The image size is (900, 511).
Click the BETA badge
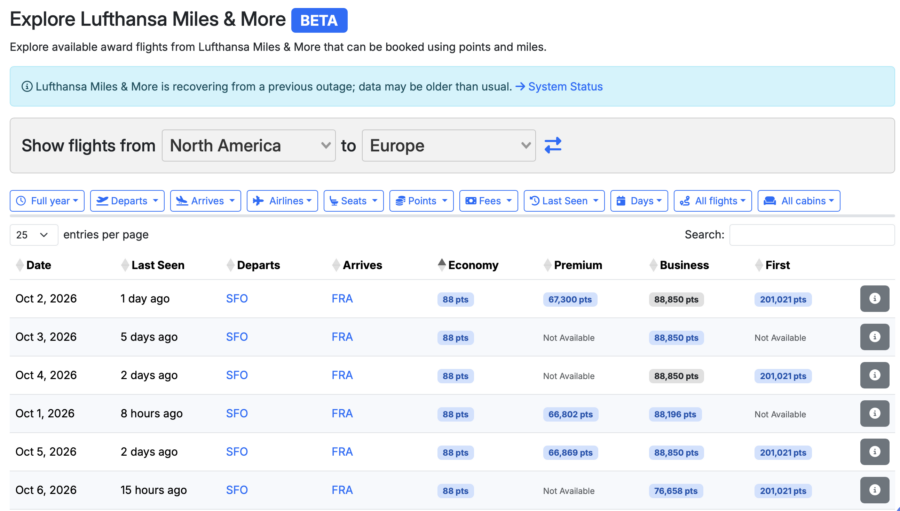tap(319, 21)
